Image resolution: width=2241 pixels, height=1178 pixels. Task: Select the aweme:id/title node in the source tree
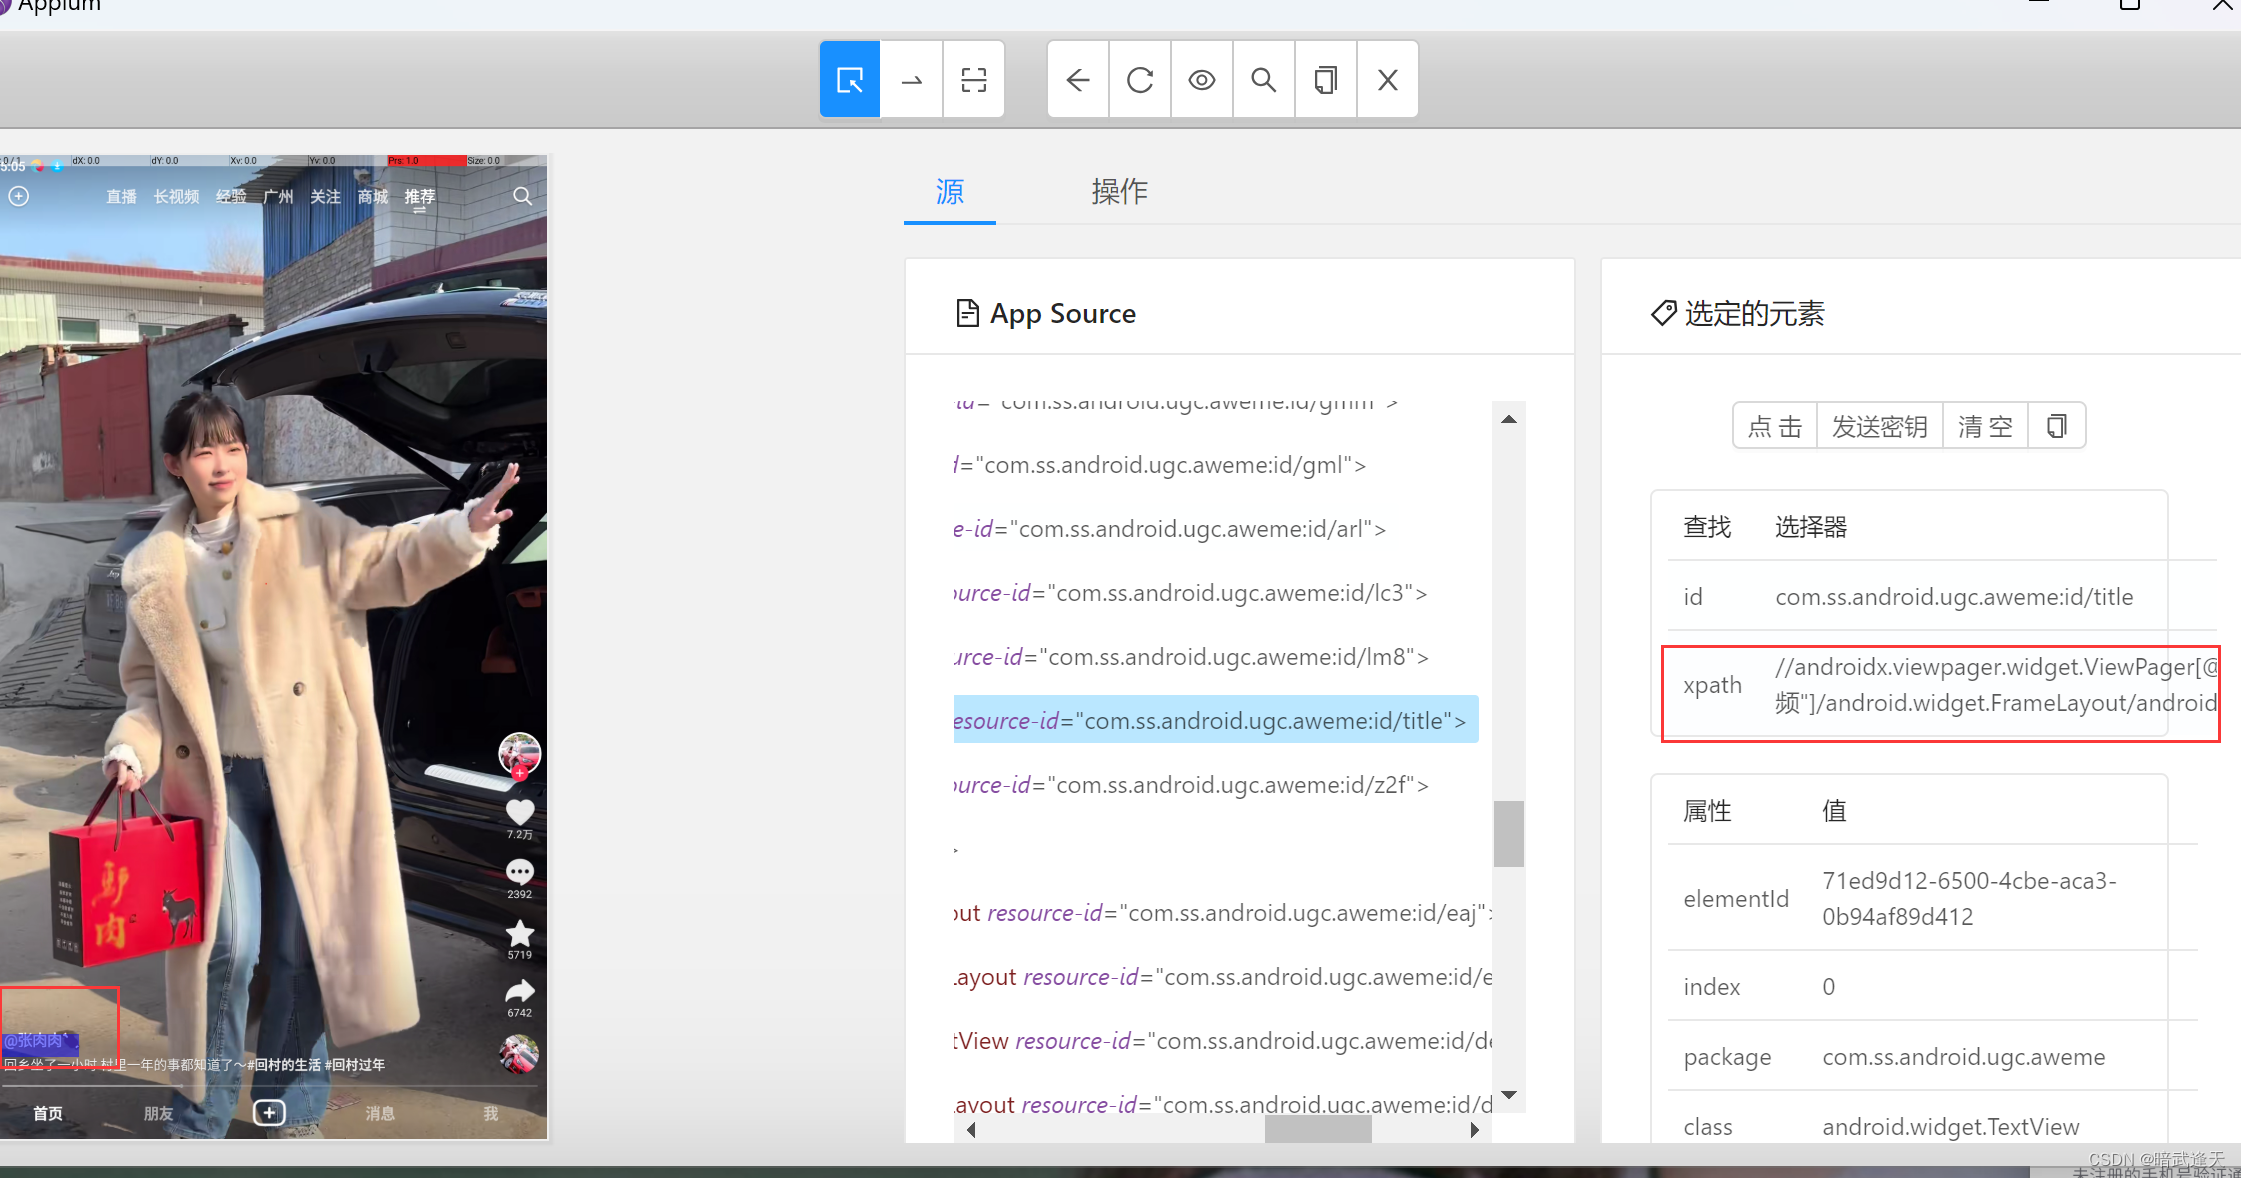click(x=1214, y=720)
